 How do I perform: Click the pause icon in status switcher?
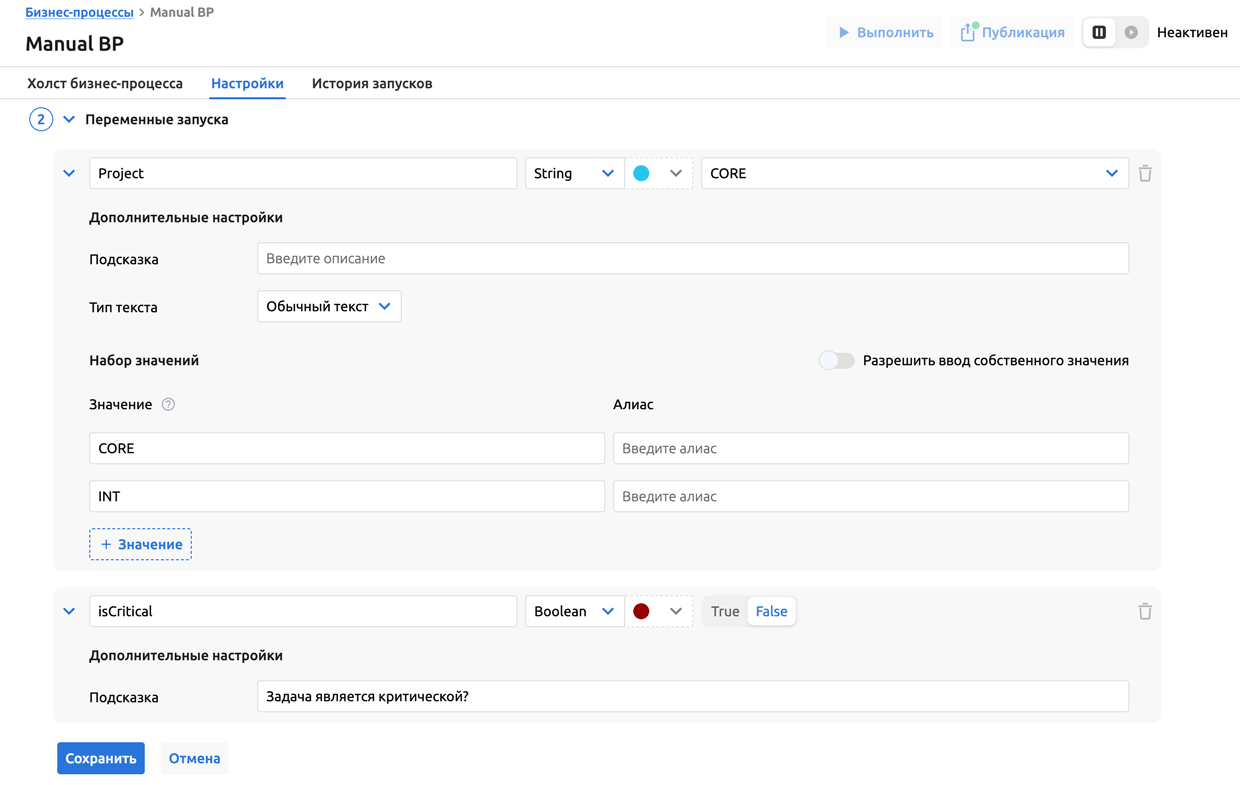click(1099, 33)
